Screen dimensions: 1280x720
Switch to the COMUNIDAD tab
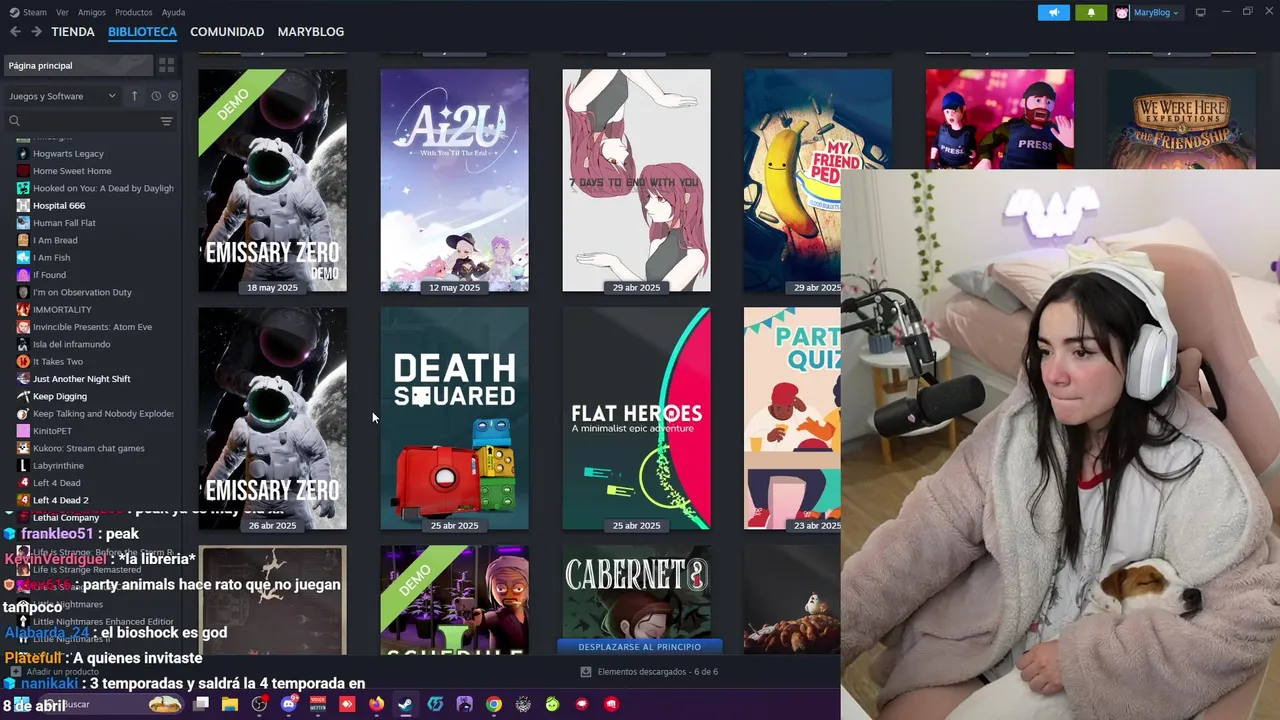click(x=227, y=32)
